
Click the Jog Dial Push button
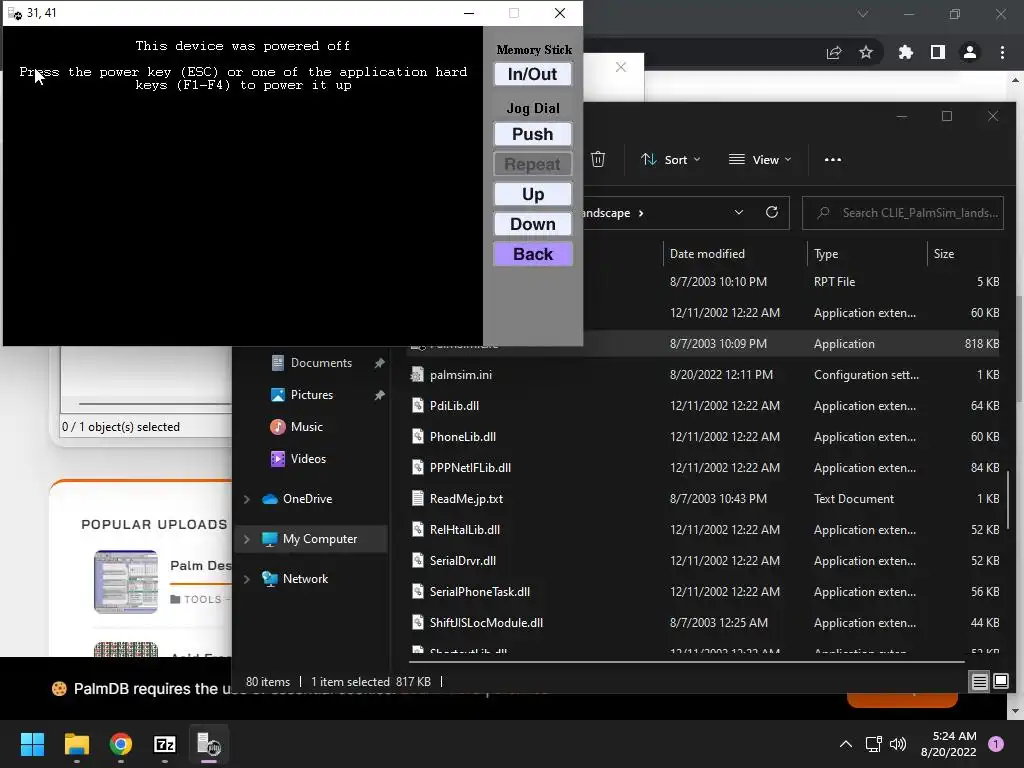(532, 134)
